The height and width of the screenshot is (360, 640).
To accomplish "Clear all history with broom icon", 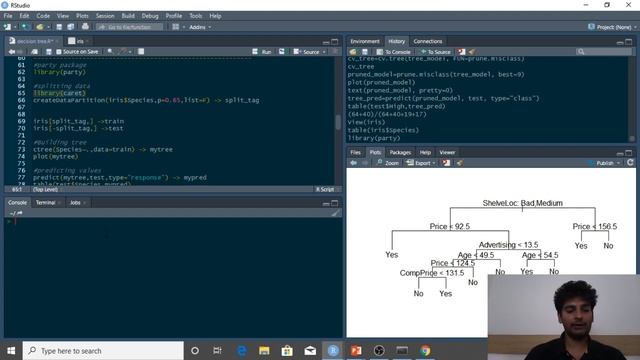I will tap(472, 52).
